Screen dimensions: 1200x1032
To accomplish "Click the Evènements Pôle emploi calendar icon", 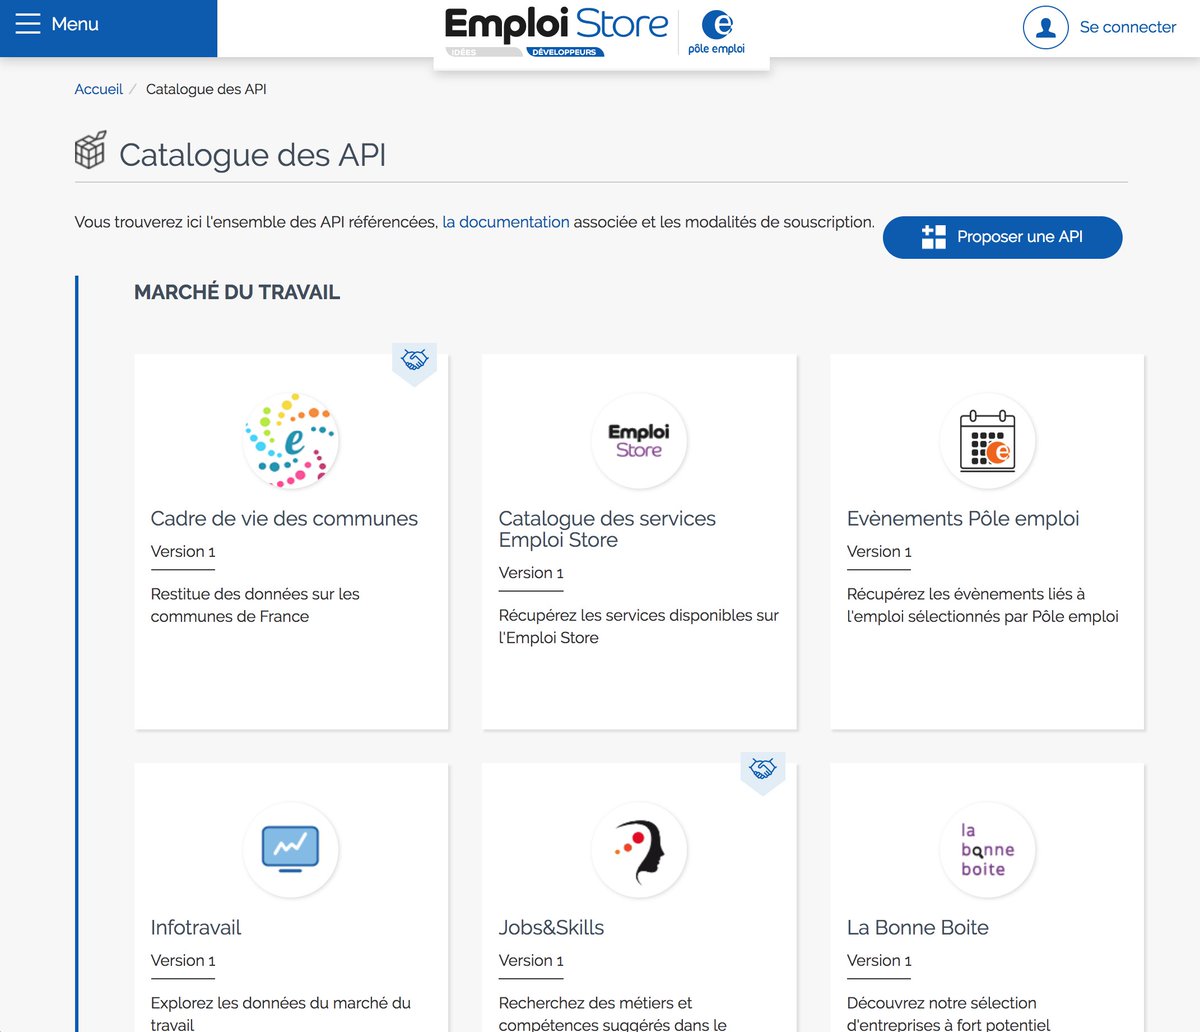I will click(987, 441).
